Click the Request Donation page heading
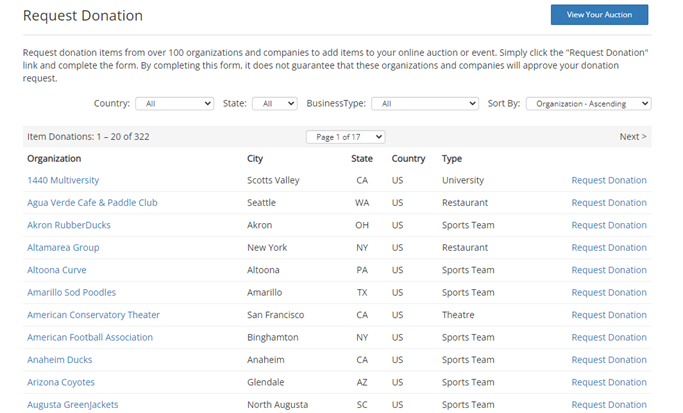This screenshot has height=413, width=683. pyautogui.click(x=83, y=16)
